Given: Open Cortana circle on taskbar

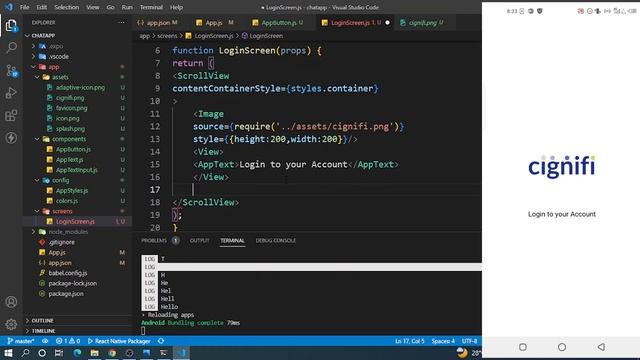Looking at the screenshot, I should pyautogui.click(x=42, y=353).
